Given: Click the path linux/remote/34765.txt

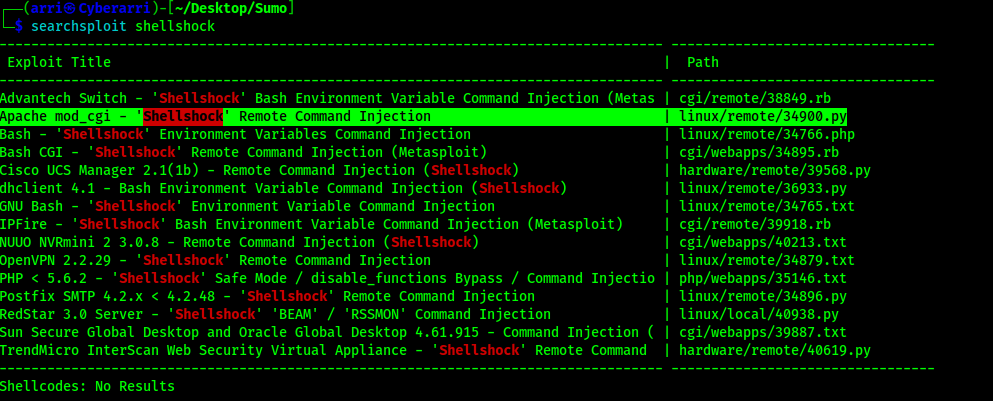Looking at the screenshot, I should (767, 206).
